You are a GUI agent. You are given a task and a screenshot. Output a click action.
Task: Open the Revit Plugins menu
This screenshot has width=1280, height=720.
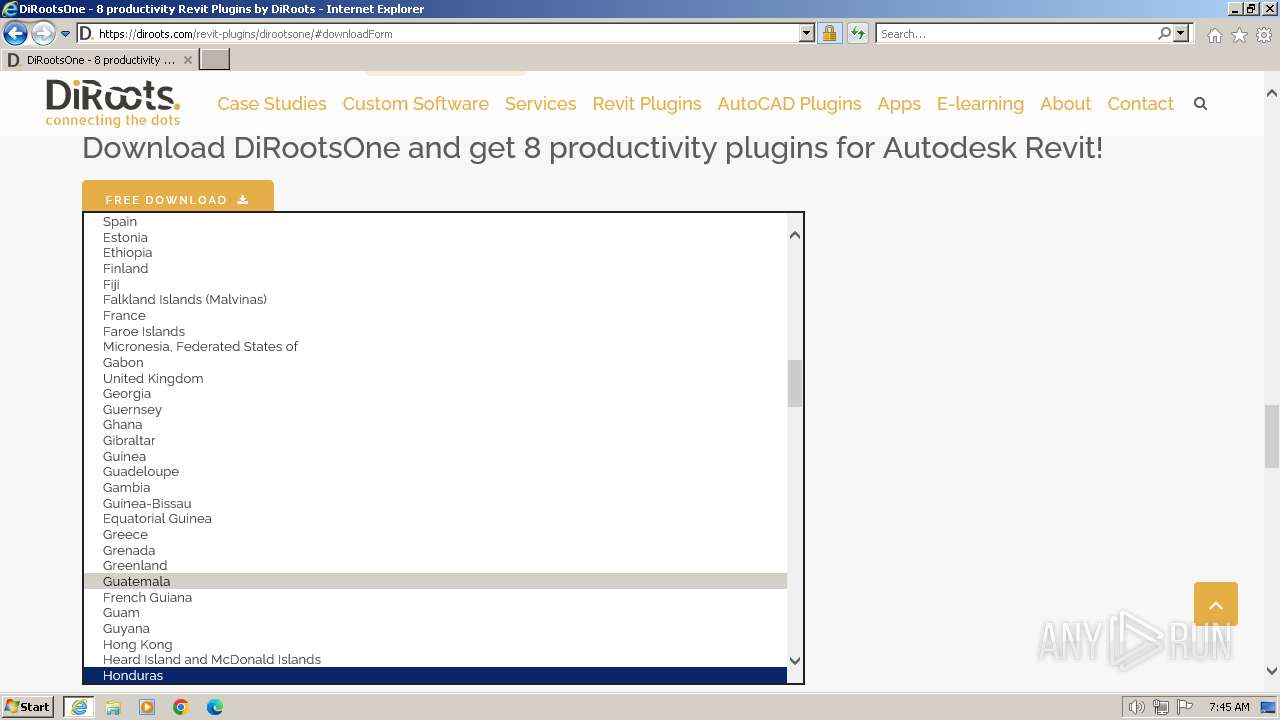pyautogui.click(x=647, y=104)
